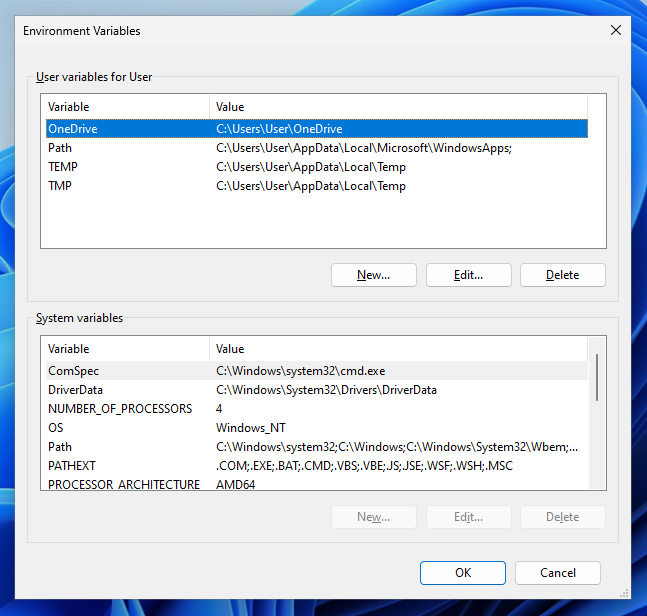Click the Edit button under user variables

click(468, 275)
